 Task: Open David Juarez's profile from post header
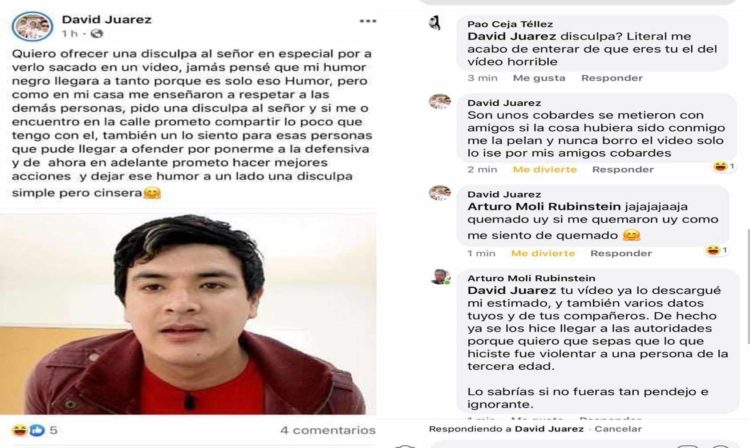click(x=107, y=20)
